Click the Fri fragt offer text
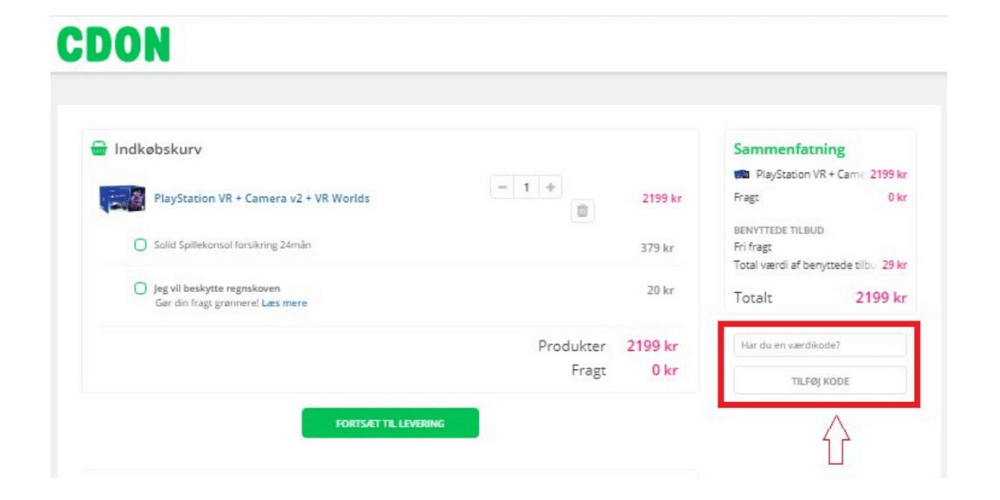 [x=752, y=246]
